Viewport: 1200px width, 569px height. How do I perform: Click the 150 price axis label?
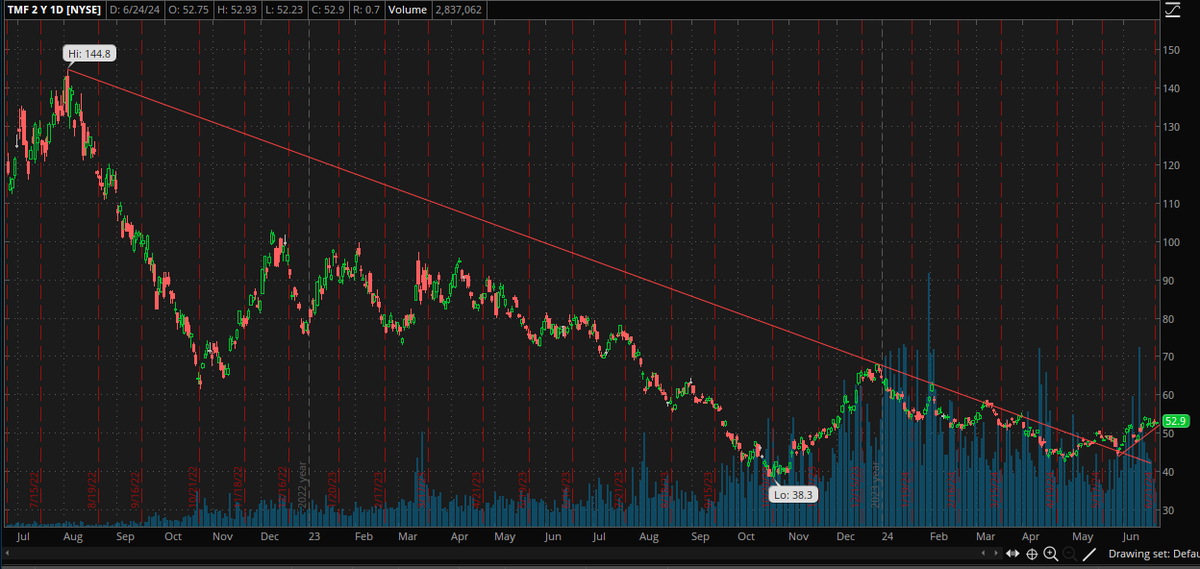pos(1173,50)
